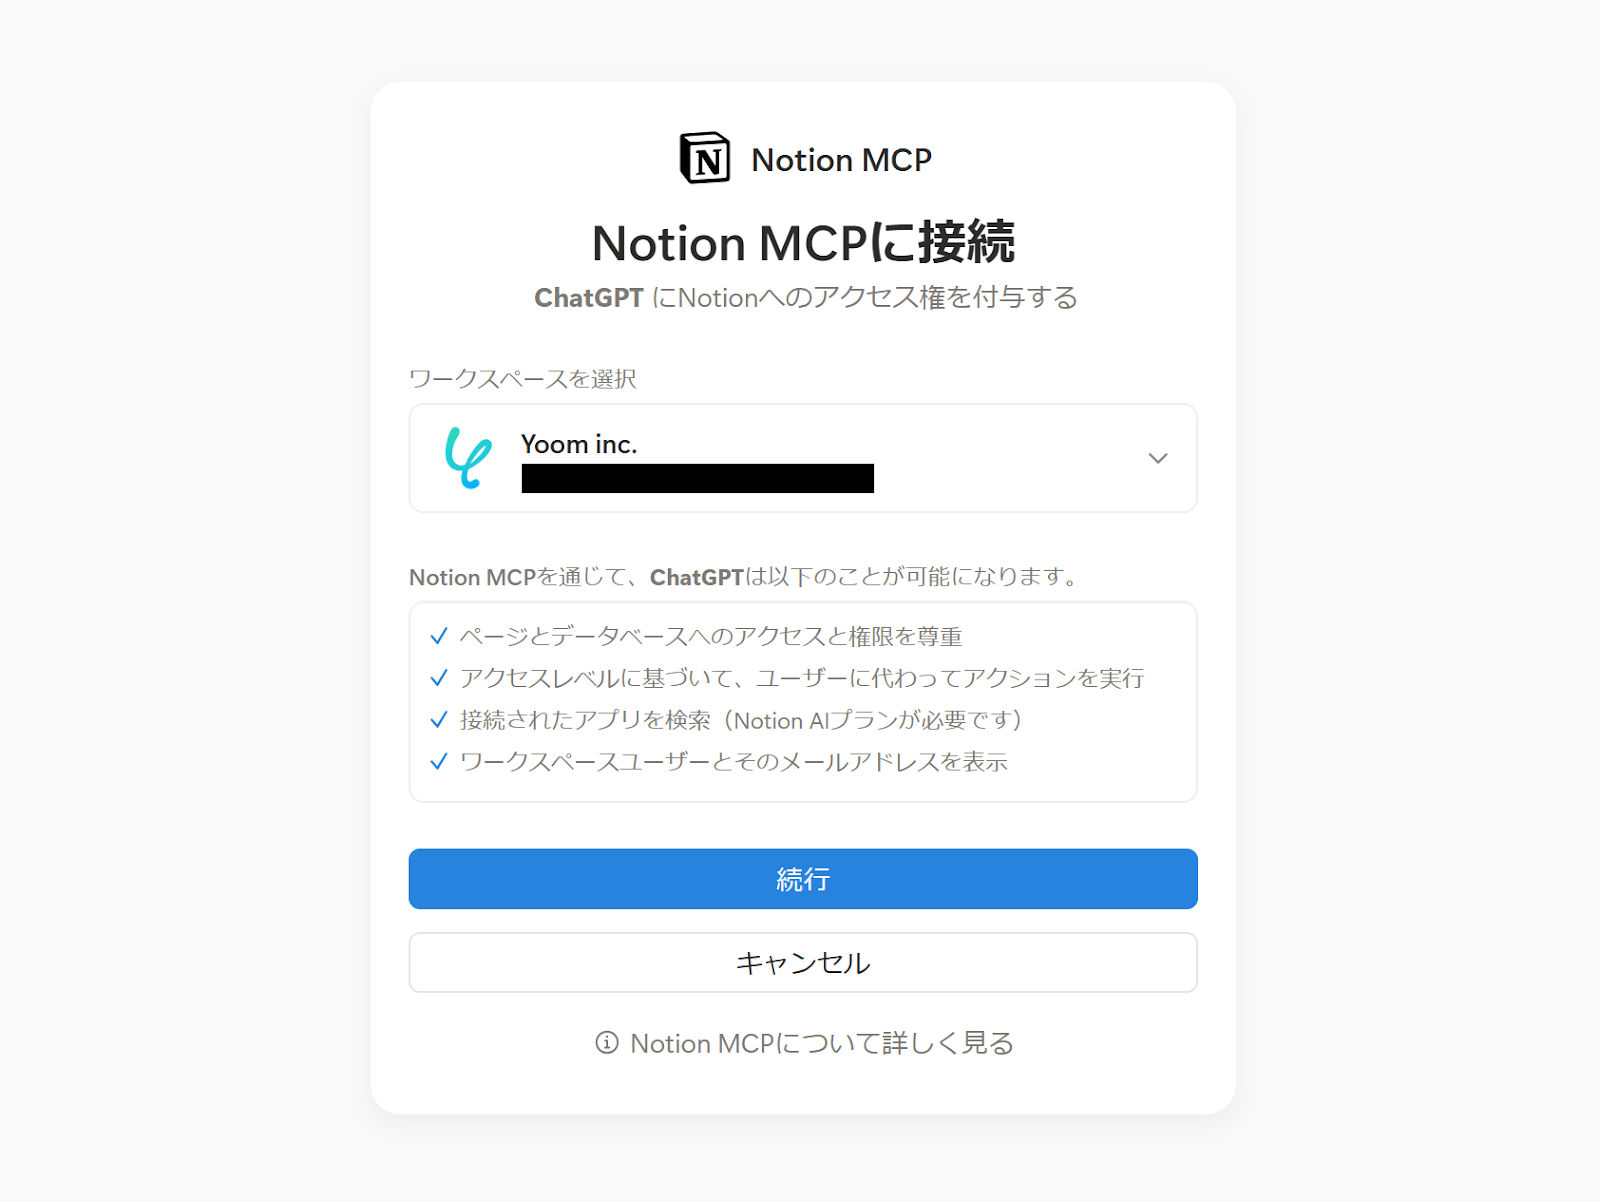Open the Yoom inc. workspace selector
The height and width of the screenshot is (1201, 1600).
click(x=803, y=458)
